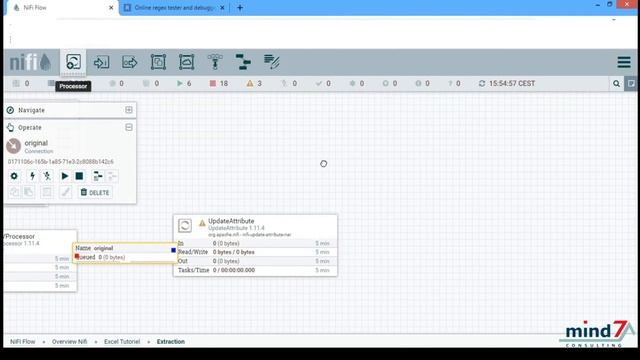Image resolution: width=640 pixels, height=360 pixels.
Task: Click the Copy icon in Operate panel
Action: (x=14, y=192)
